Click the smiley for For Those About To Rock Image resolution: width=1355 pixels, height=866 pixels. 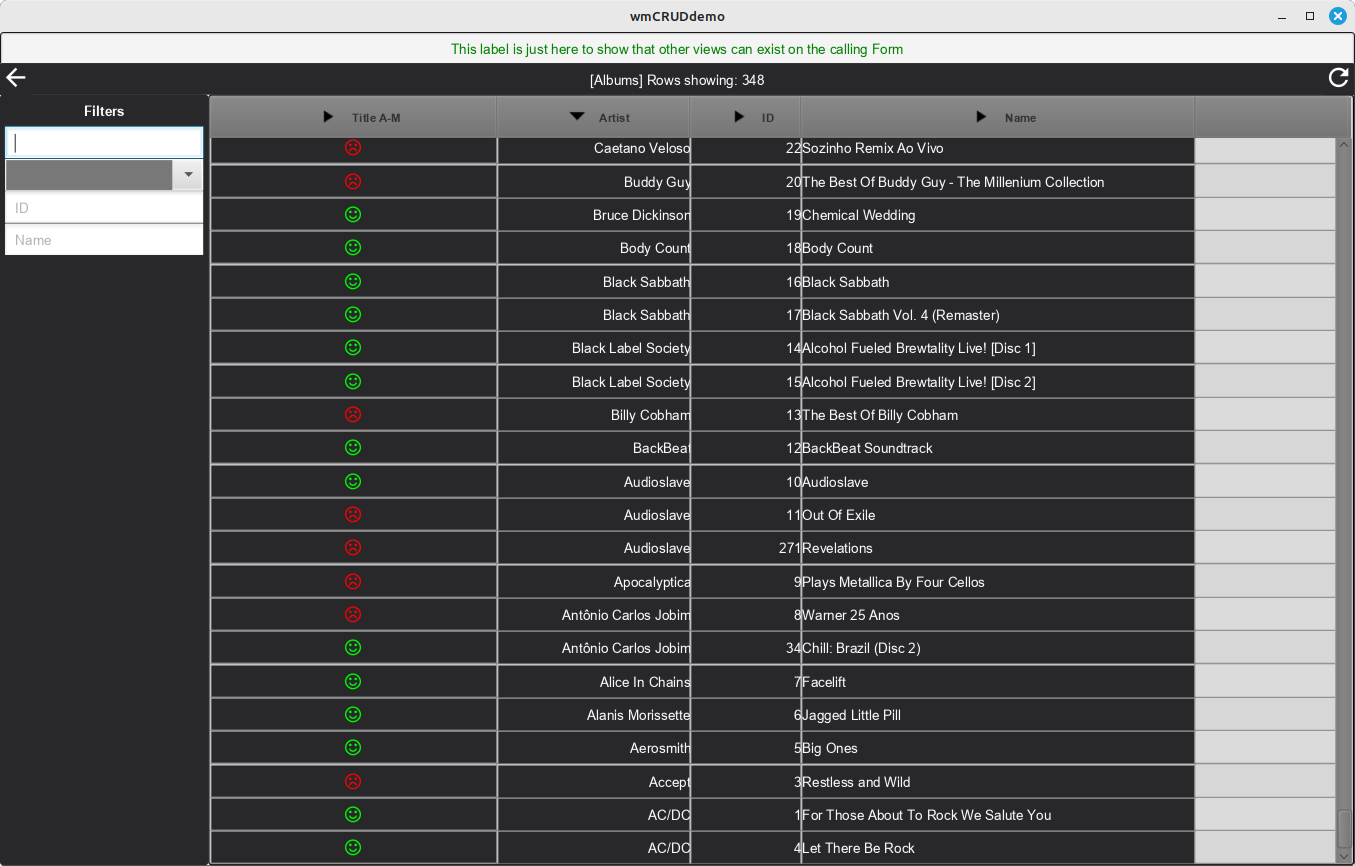click(x=353, y=815)
